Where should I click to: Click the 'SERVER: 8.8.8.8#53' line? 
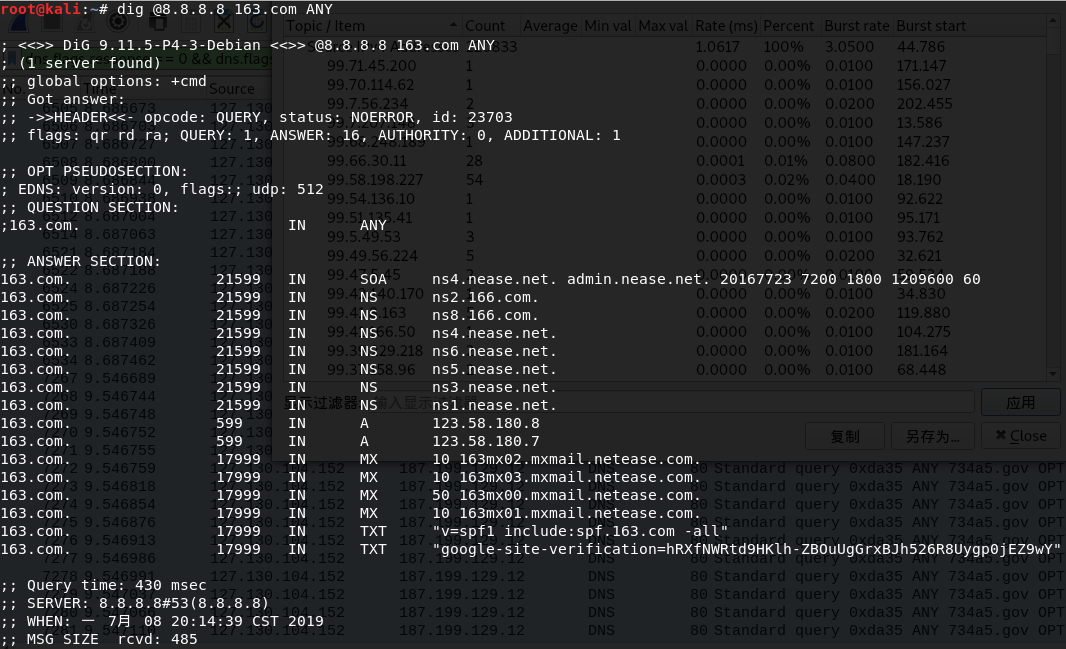[135, 603]
